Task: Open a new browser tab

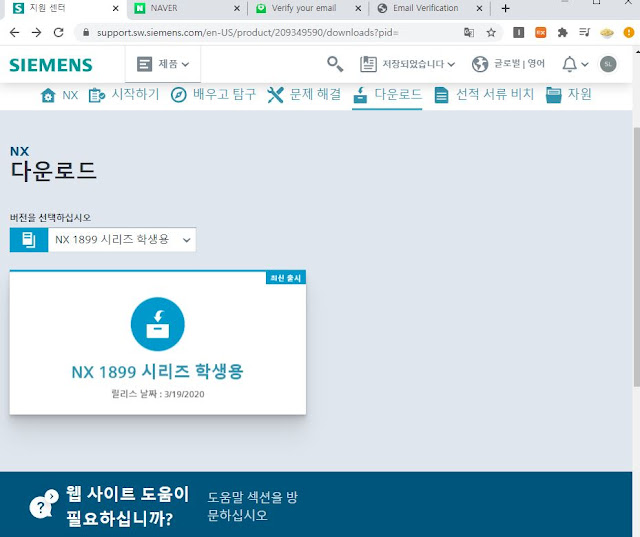Action: 505,8
